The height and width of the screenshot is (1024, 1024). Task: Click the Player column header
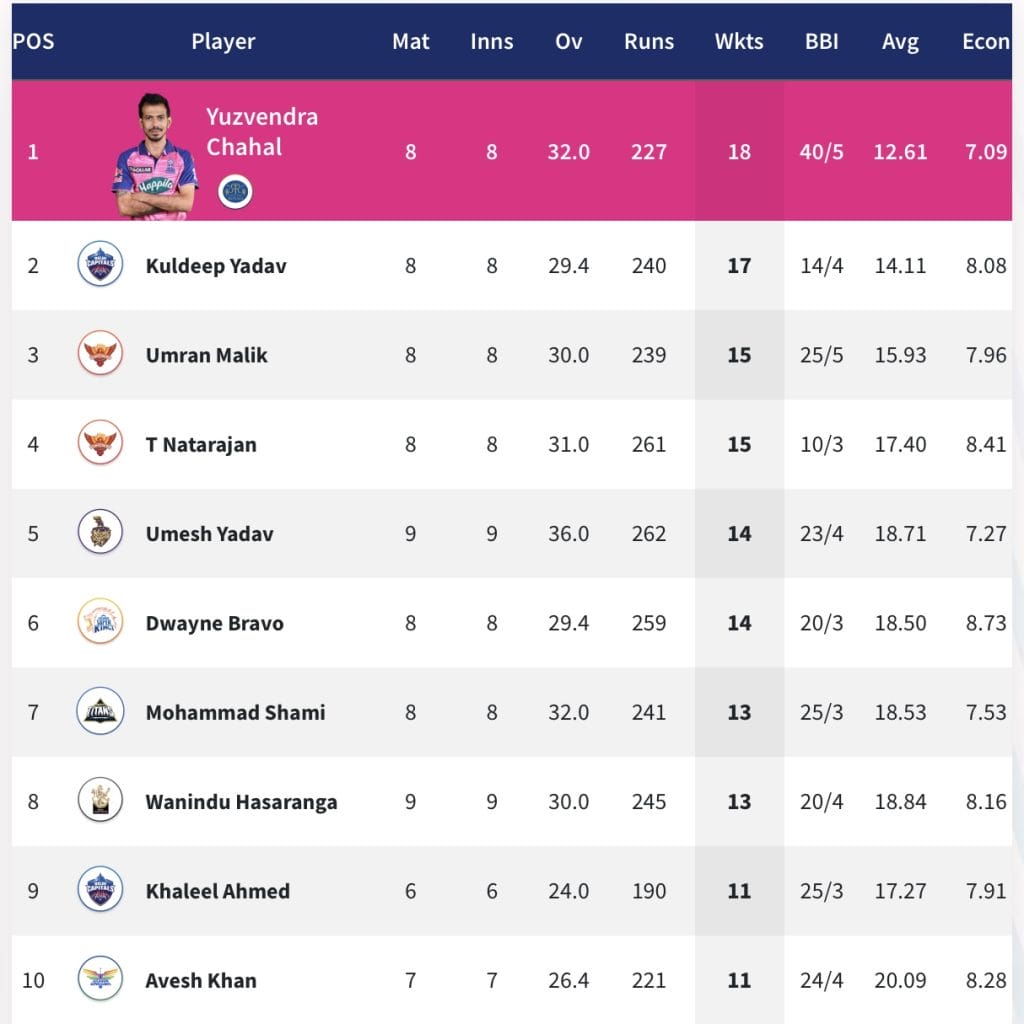pos(223,42)
